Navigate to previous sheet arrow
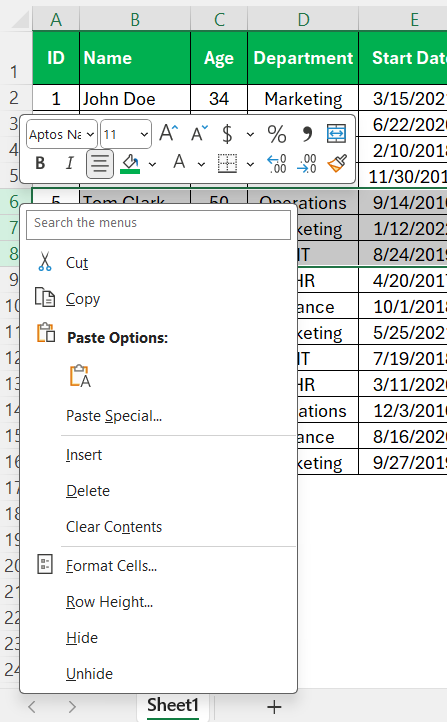This screenshot has height=722, width=447. coord(32,707)
